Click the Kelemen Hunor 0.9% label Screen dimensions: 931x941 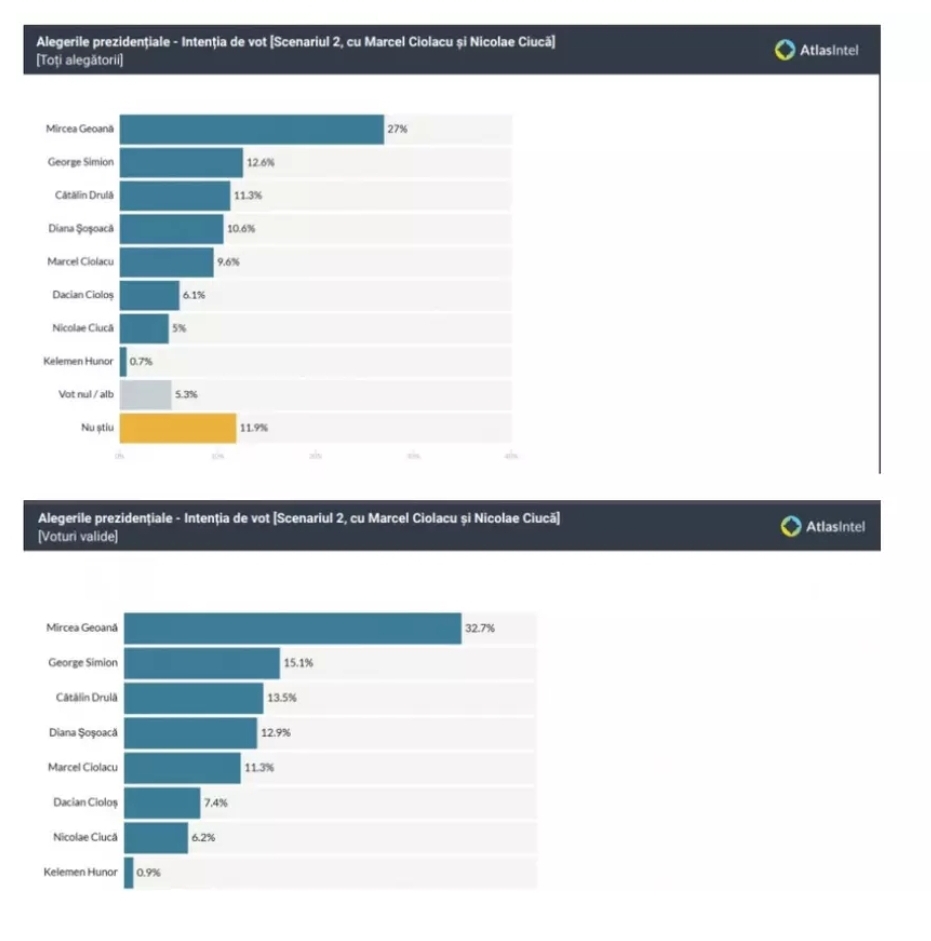148,872
